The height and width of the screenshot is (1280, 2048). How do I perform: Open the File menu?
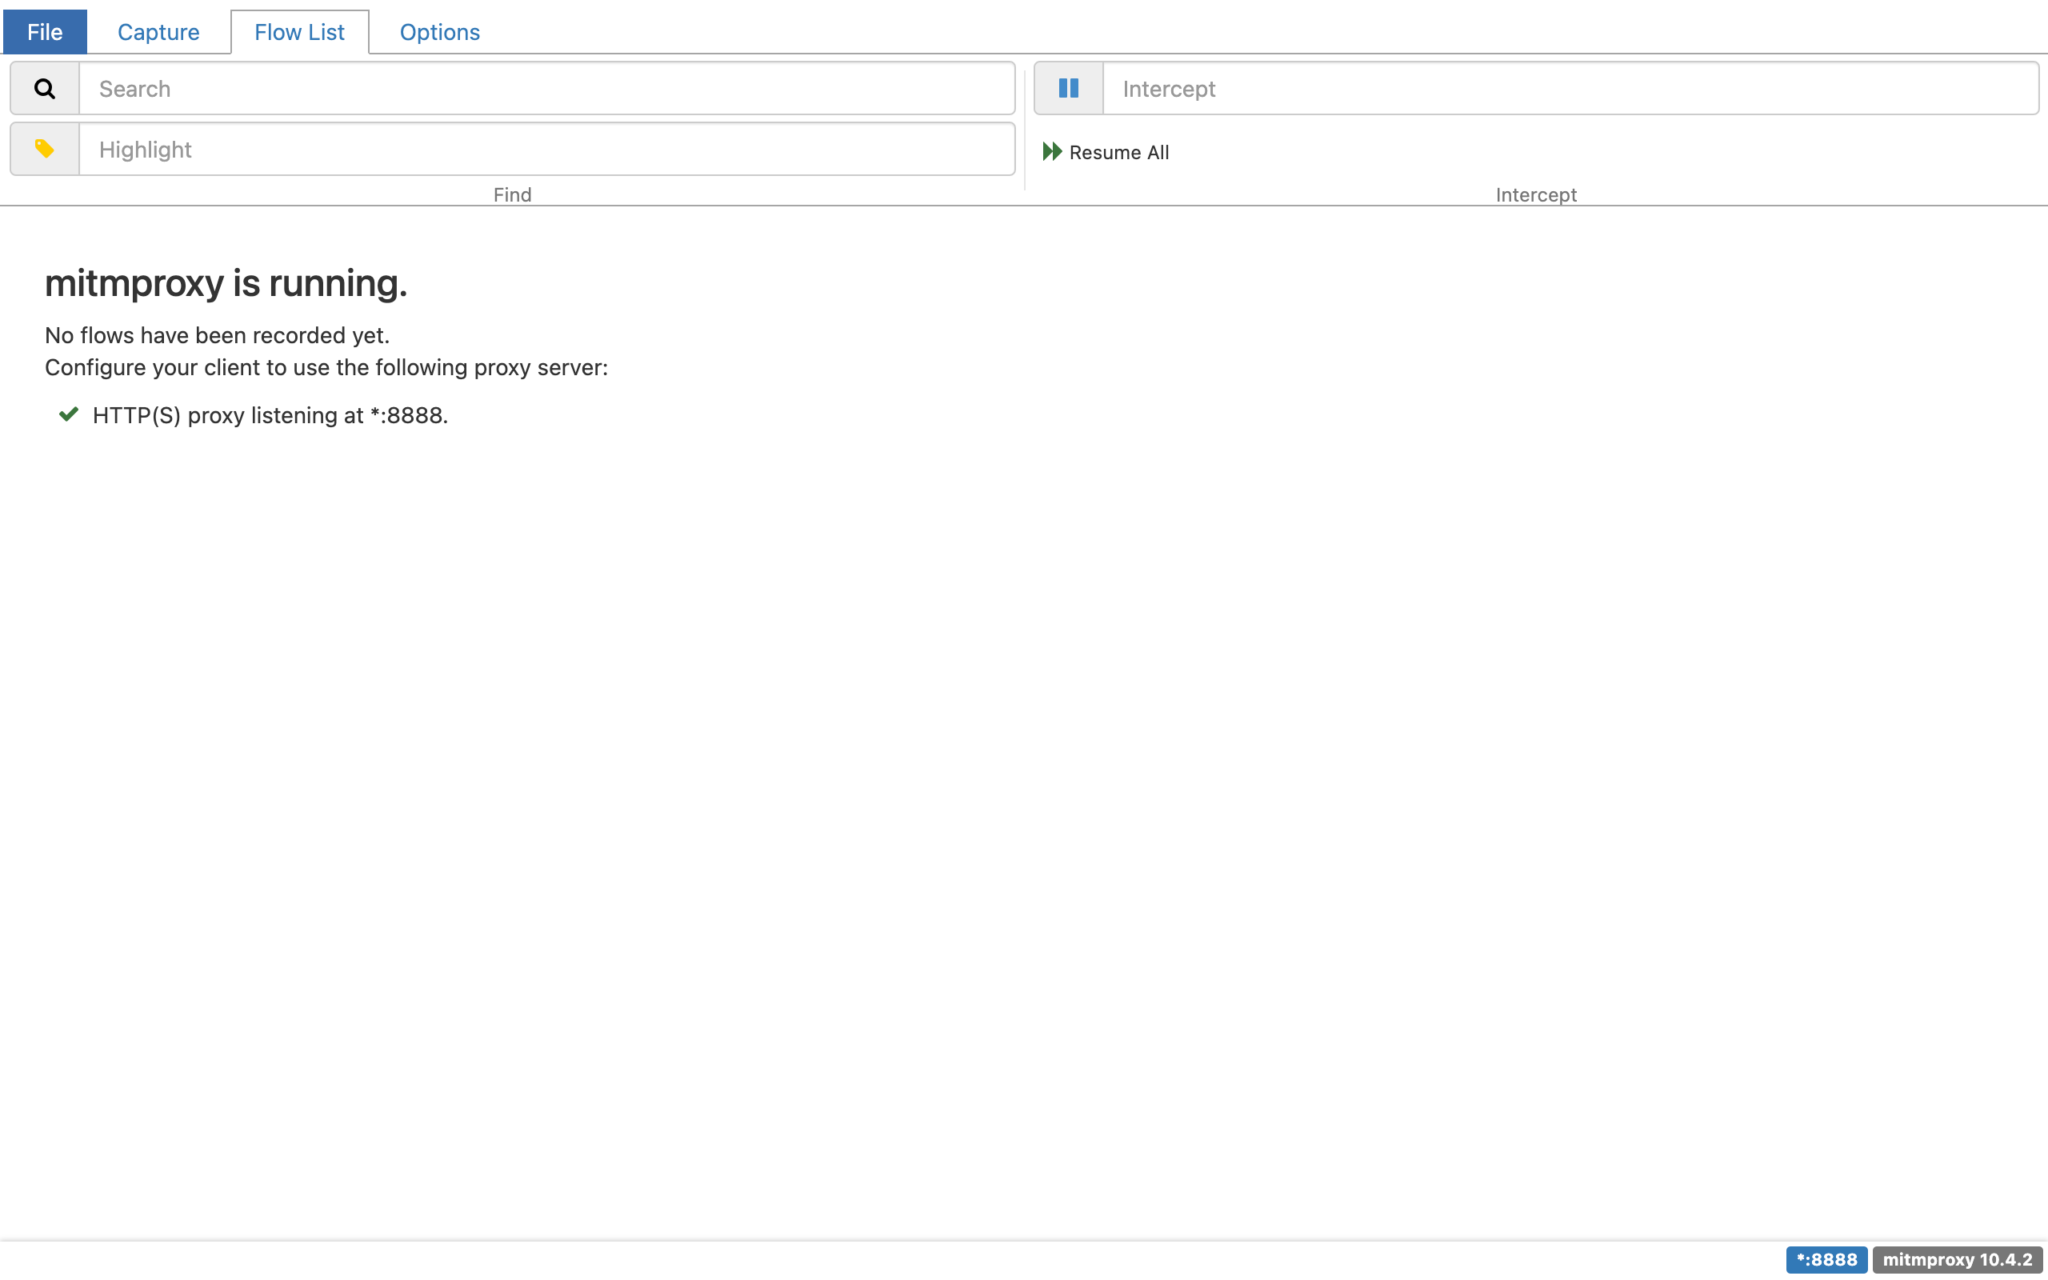click(x=45, y=32)
